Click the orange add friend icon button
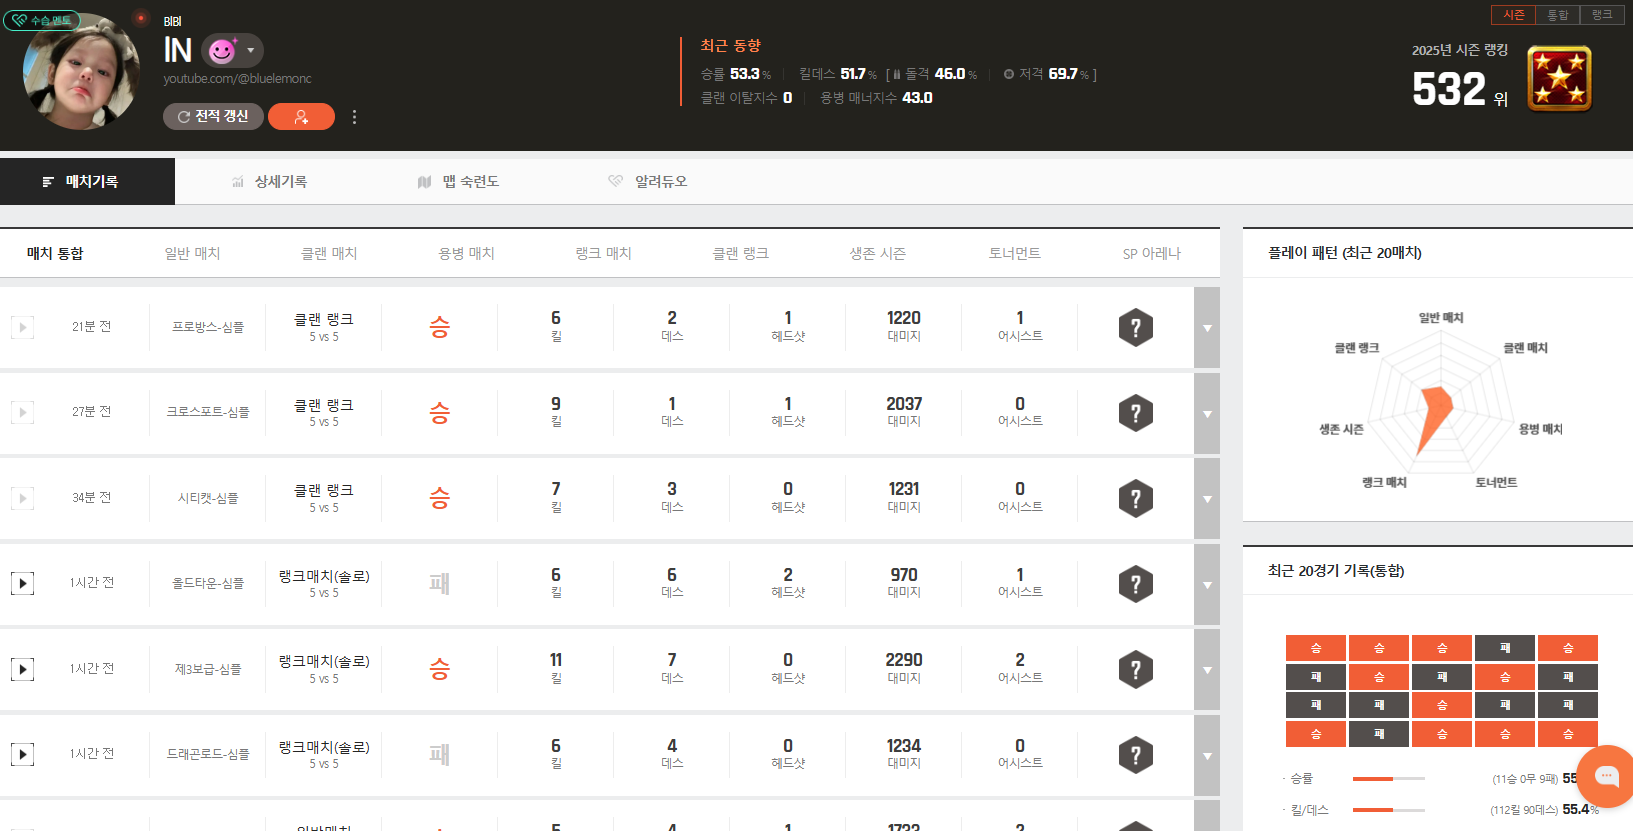Screen dimensions: 1633x831 point(301,117)
